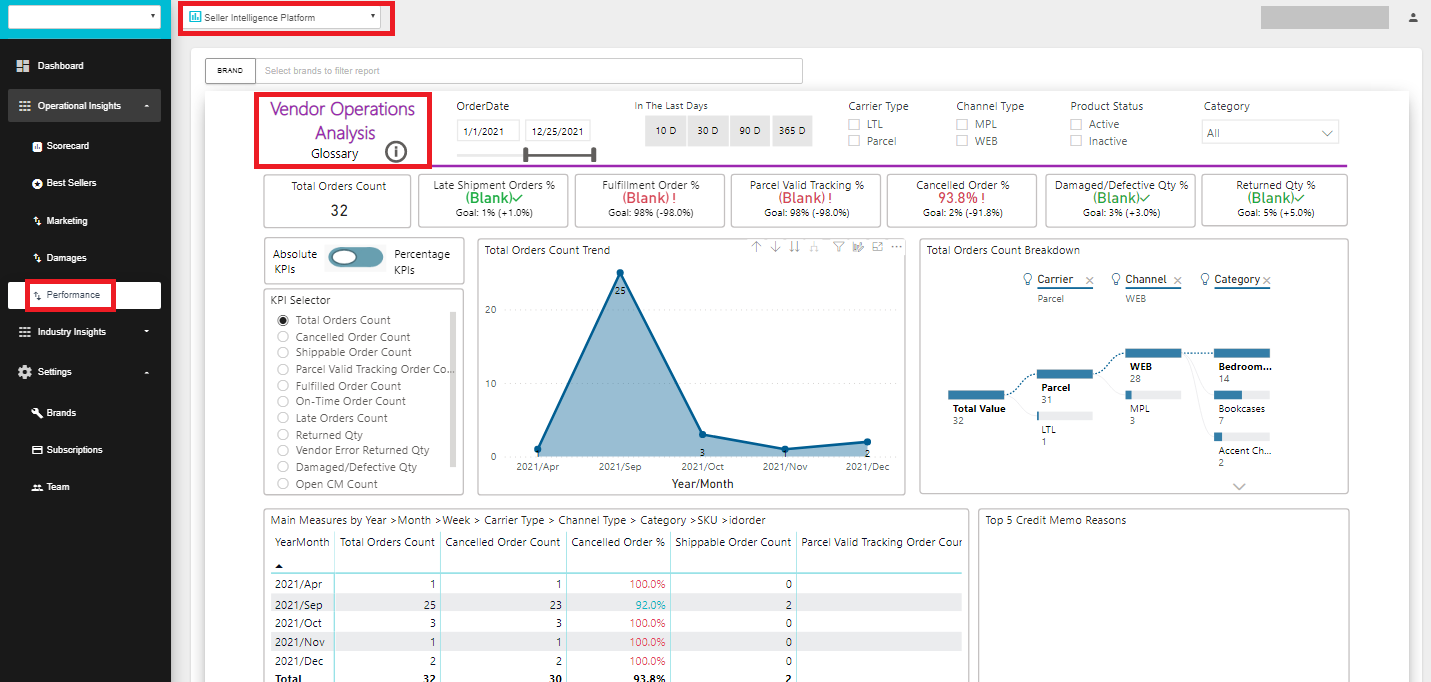Viewport: 1431px width, 682px height.
Task: Click drill up arrow in chart toolbar
Action: tap(756, 247)
